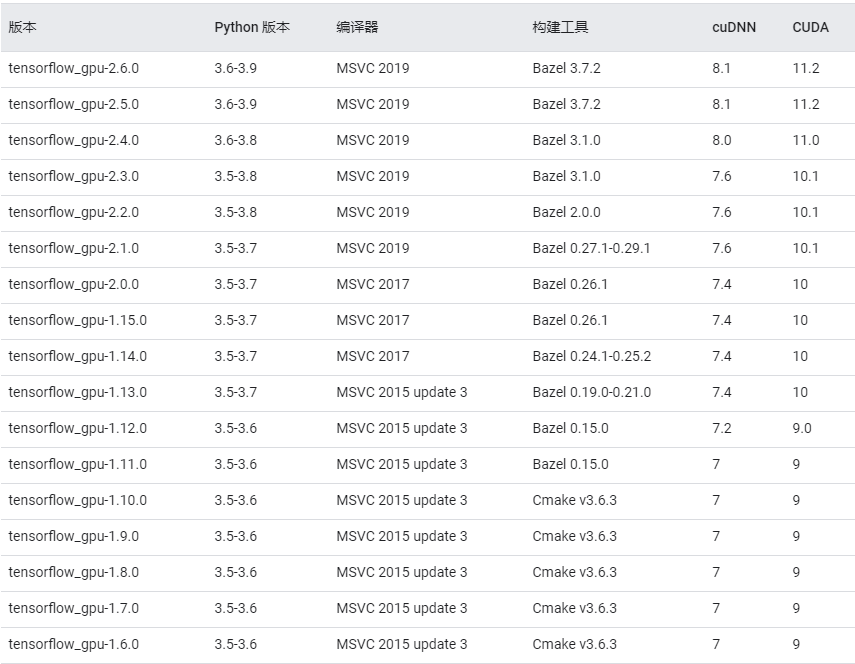The height and width of the screenshot is (664, 855).
Task: Select the tensorflow_gpu-1.13.0 cell
Action: tap(77, 393)
